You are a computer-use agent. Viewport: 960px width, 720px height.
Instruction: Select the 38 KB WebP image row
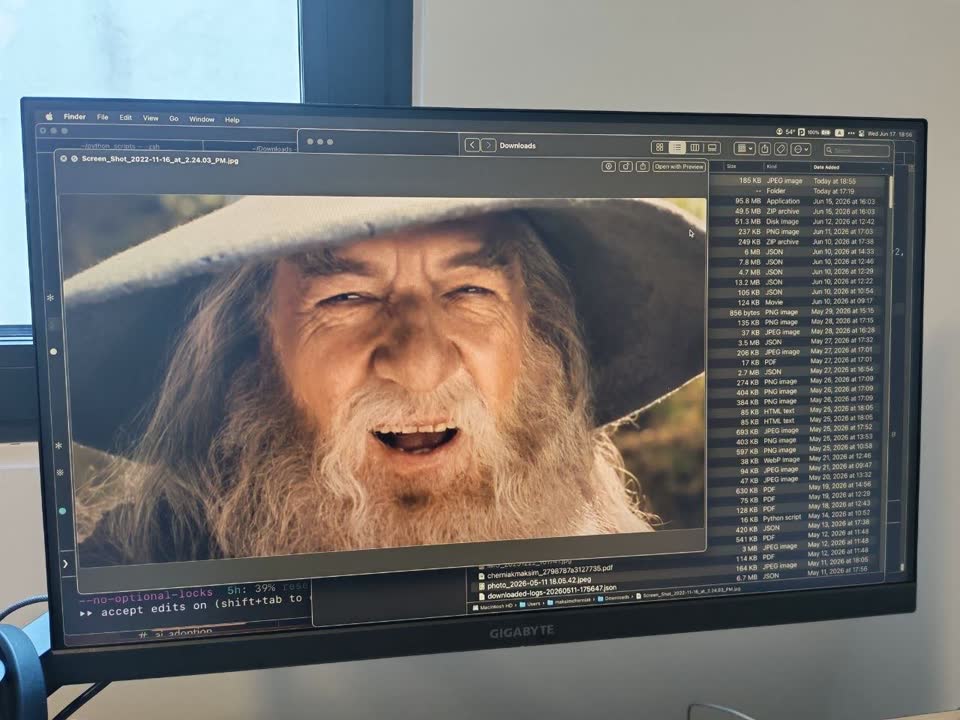pos(797,460)
